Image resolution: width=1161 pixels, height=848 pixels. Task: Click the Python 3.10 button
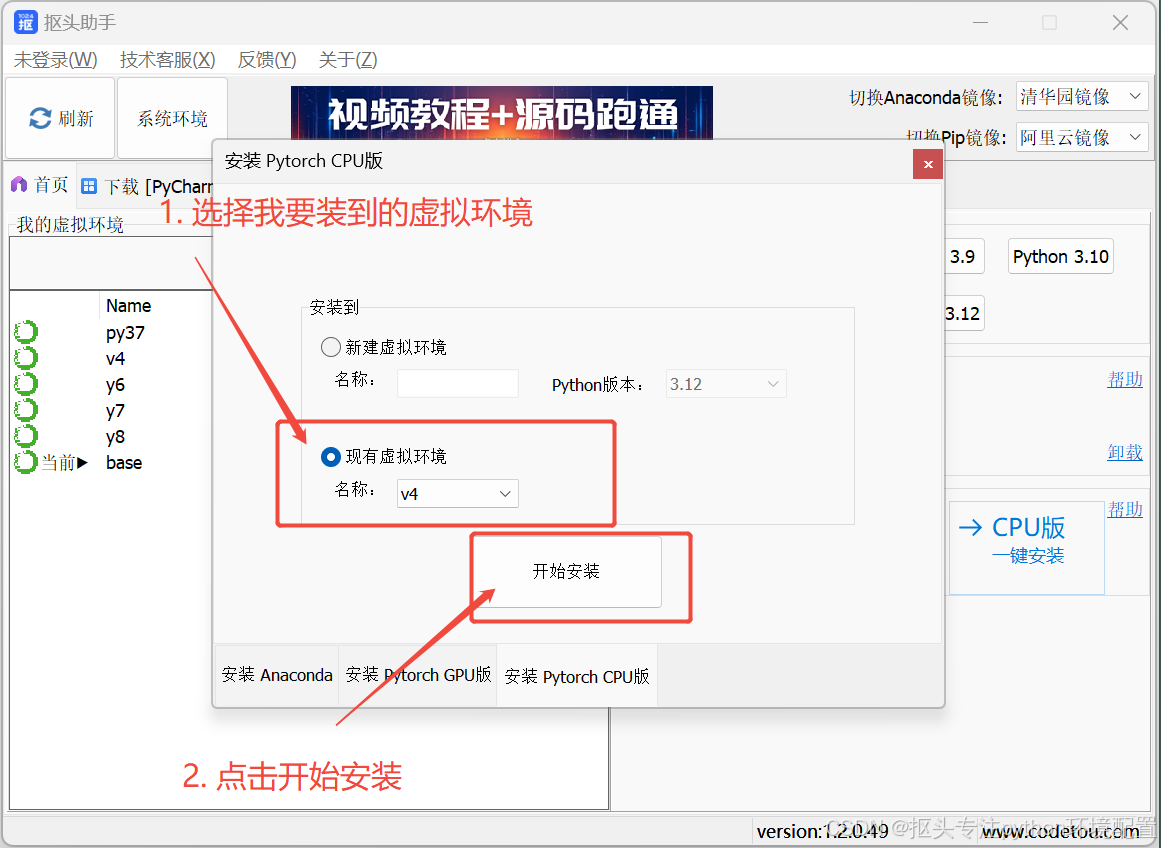(x=1060, y=256)
